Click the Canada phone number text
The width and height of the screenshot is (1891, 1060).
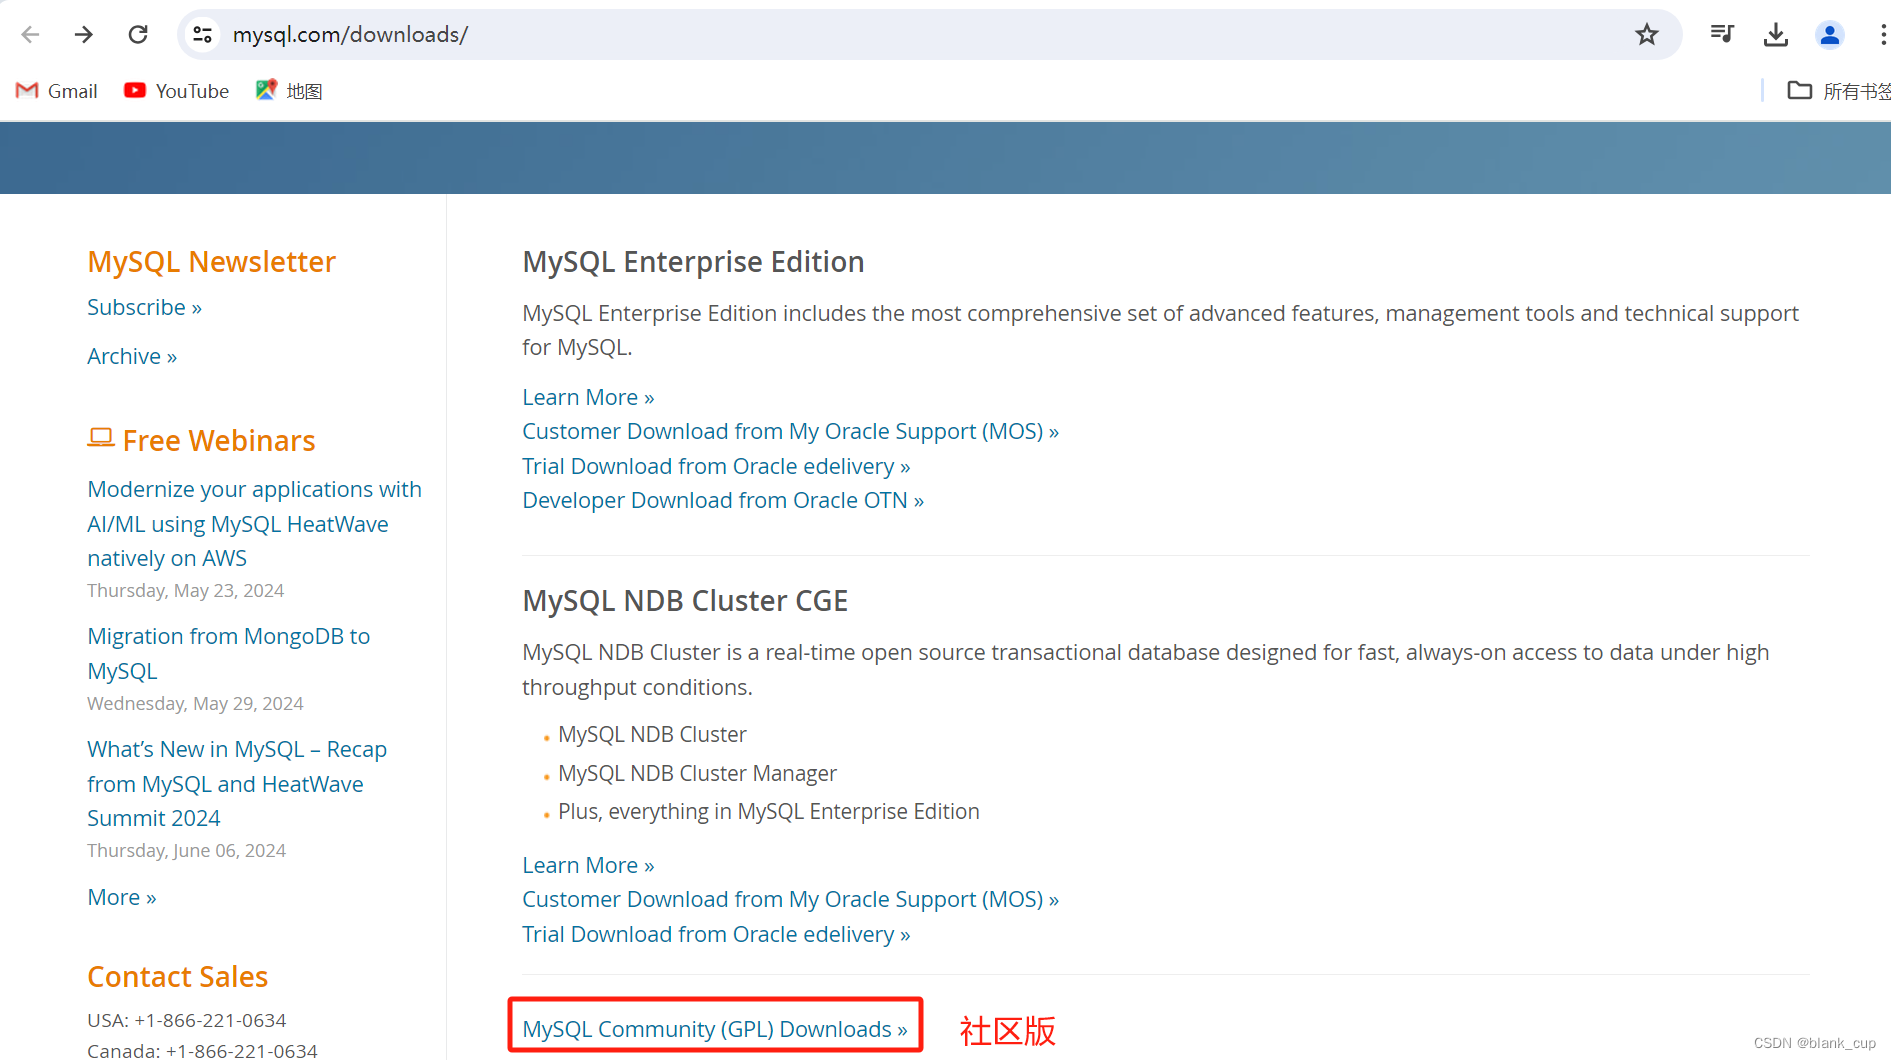point(202,1050)
